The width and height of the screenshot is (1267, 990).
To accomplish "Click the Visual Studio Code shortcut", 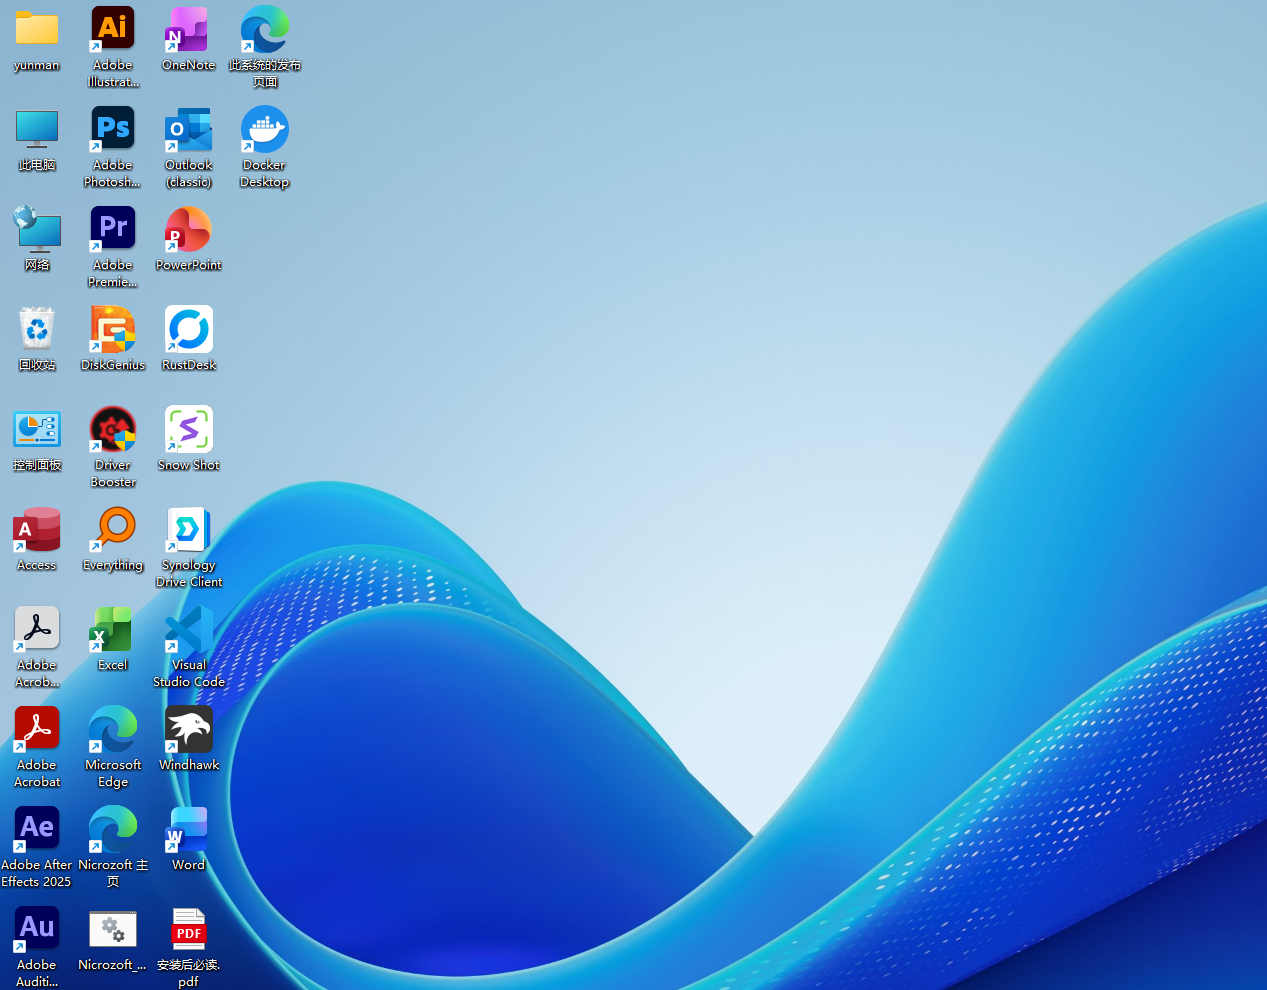I will (188, 630).
